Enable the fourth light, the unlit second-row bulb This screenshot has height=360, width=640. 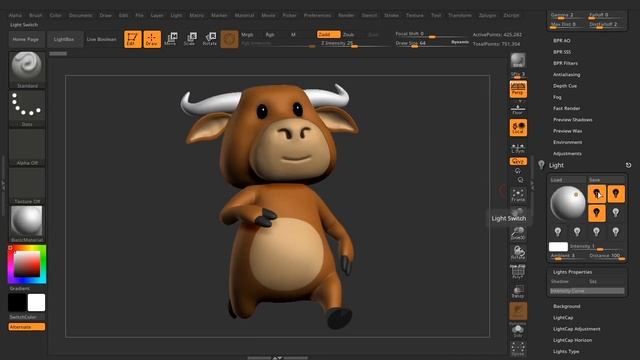tap(616, 213)
